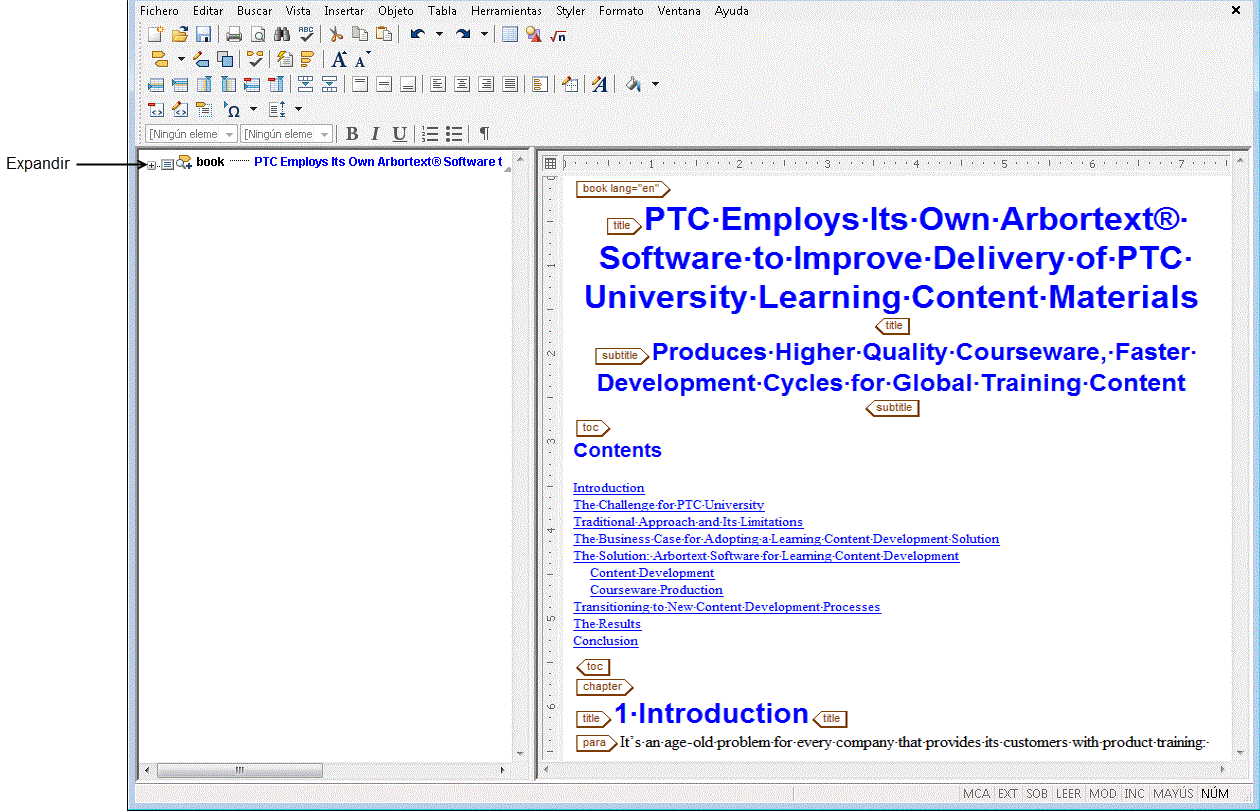1260x811 pixels.
Task: Undo the last action with the arrow icon
Action: [x=418, y=34]
